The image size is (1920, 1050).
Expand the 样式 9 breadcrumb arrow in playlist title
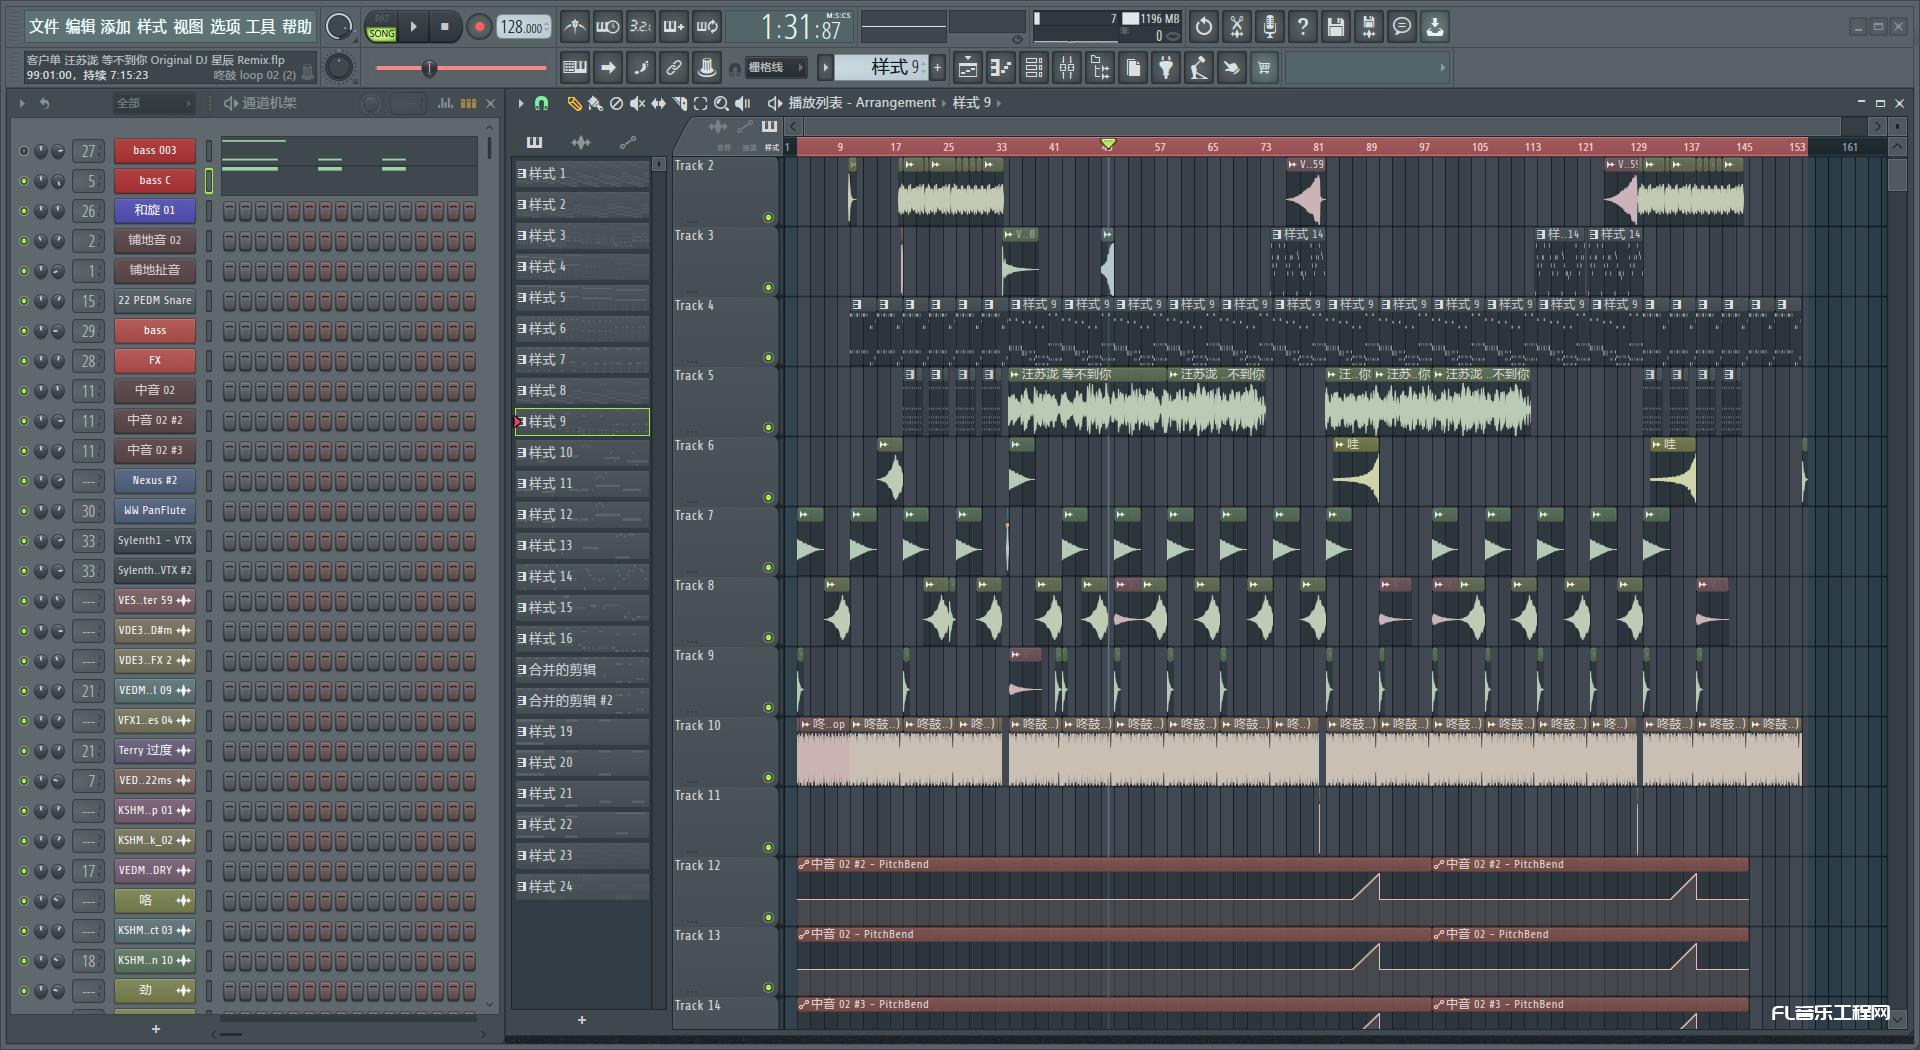998,103
